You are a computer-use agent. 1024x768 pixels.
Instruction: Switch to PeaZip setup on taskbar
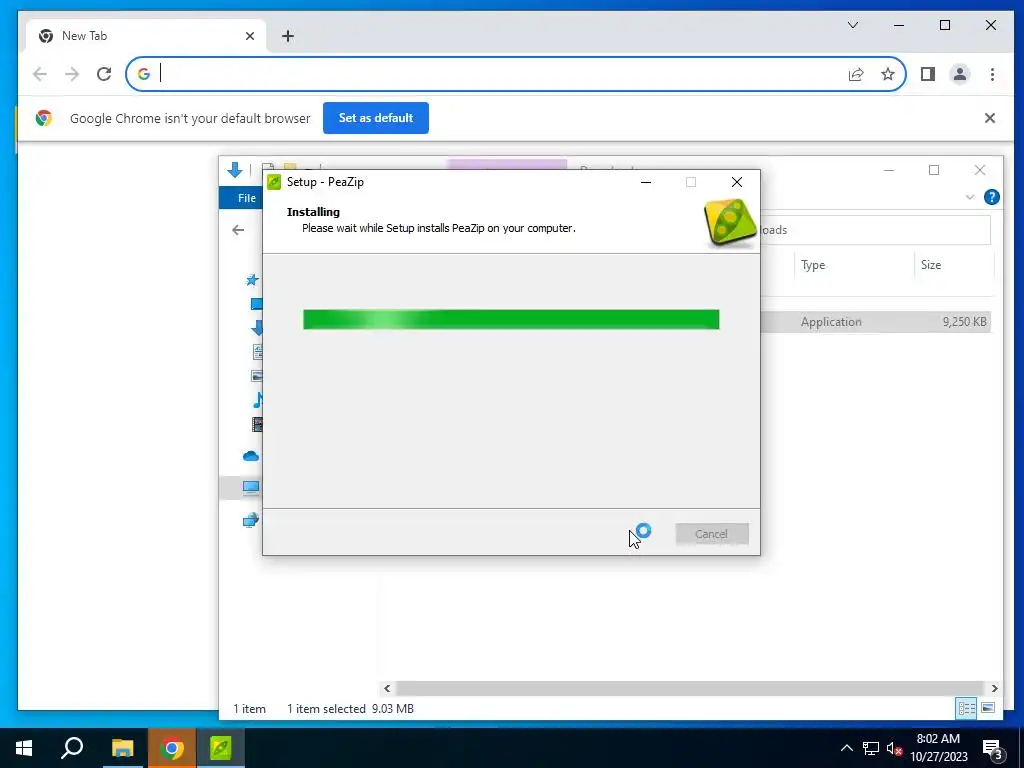(x=221, y=748)
